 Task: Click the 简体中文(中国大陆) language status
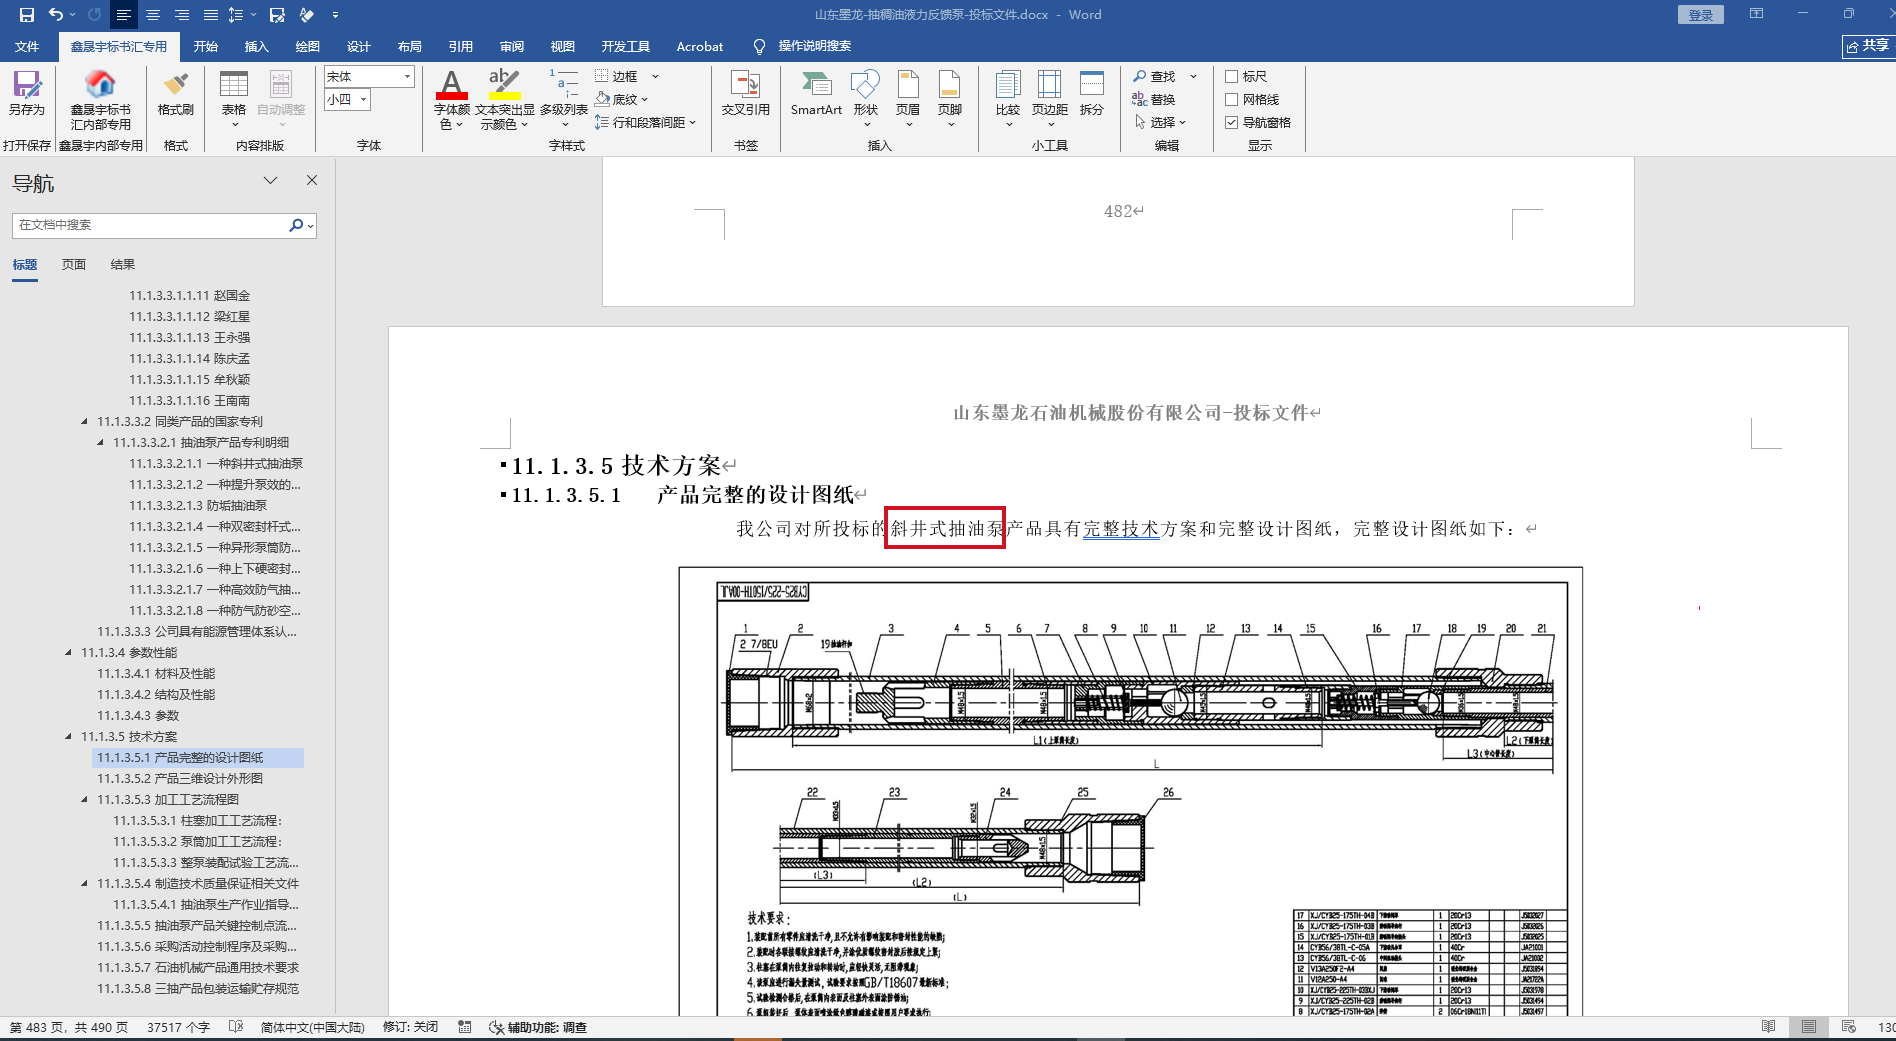(312, 1027)
